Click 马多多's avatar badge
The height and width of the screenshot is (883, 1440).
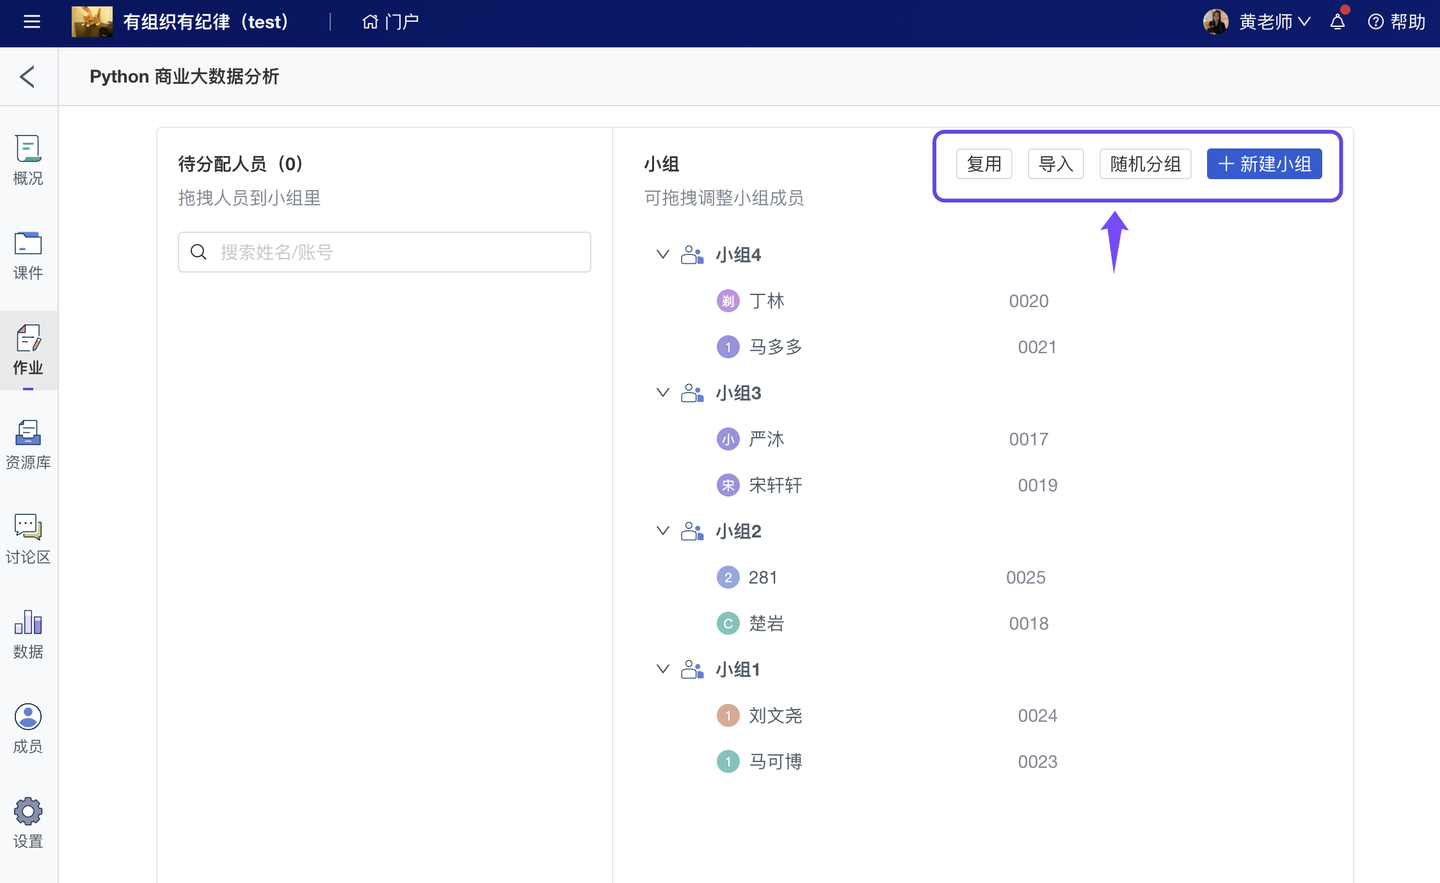(x=728, y=347)
